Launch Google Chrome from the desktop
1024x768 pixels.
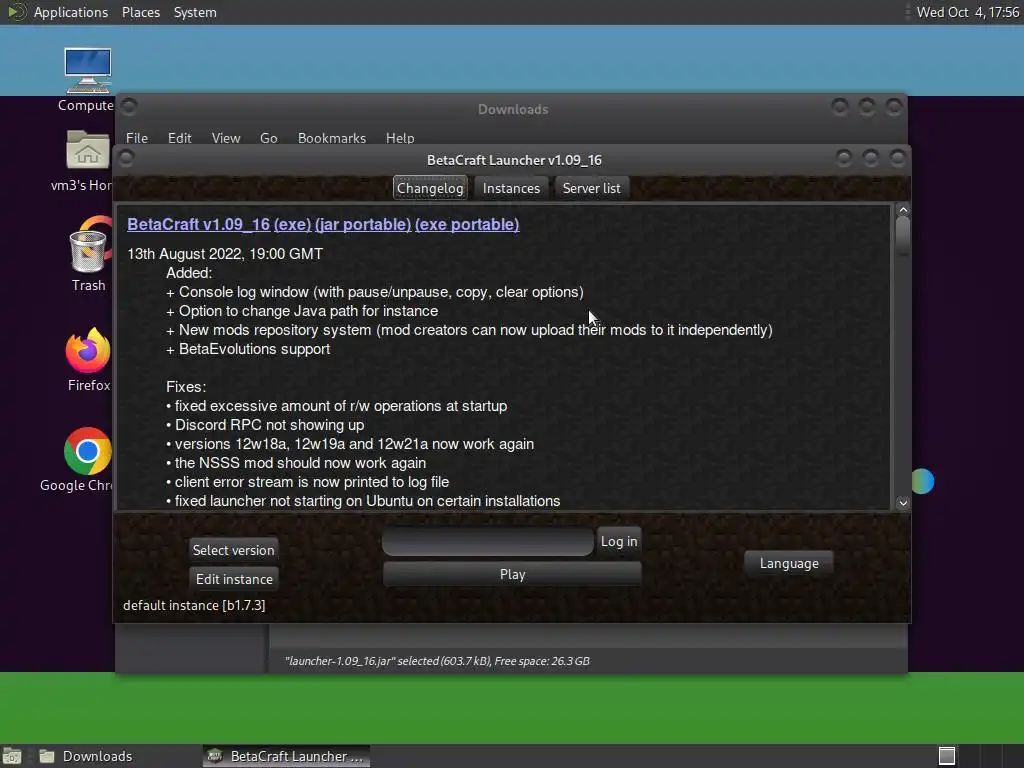(x=88, y=451)
